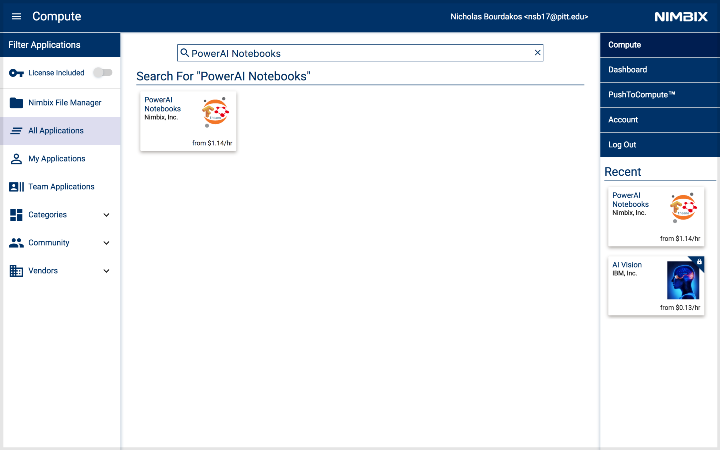Click the All Applications list icon

pyautogui.click(x=17, y=131)
